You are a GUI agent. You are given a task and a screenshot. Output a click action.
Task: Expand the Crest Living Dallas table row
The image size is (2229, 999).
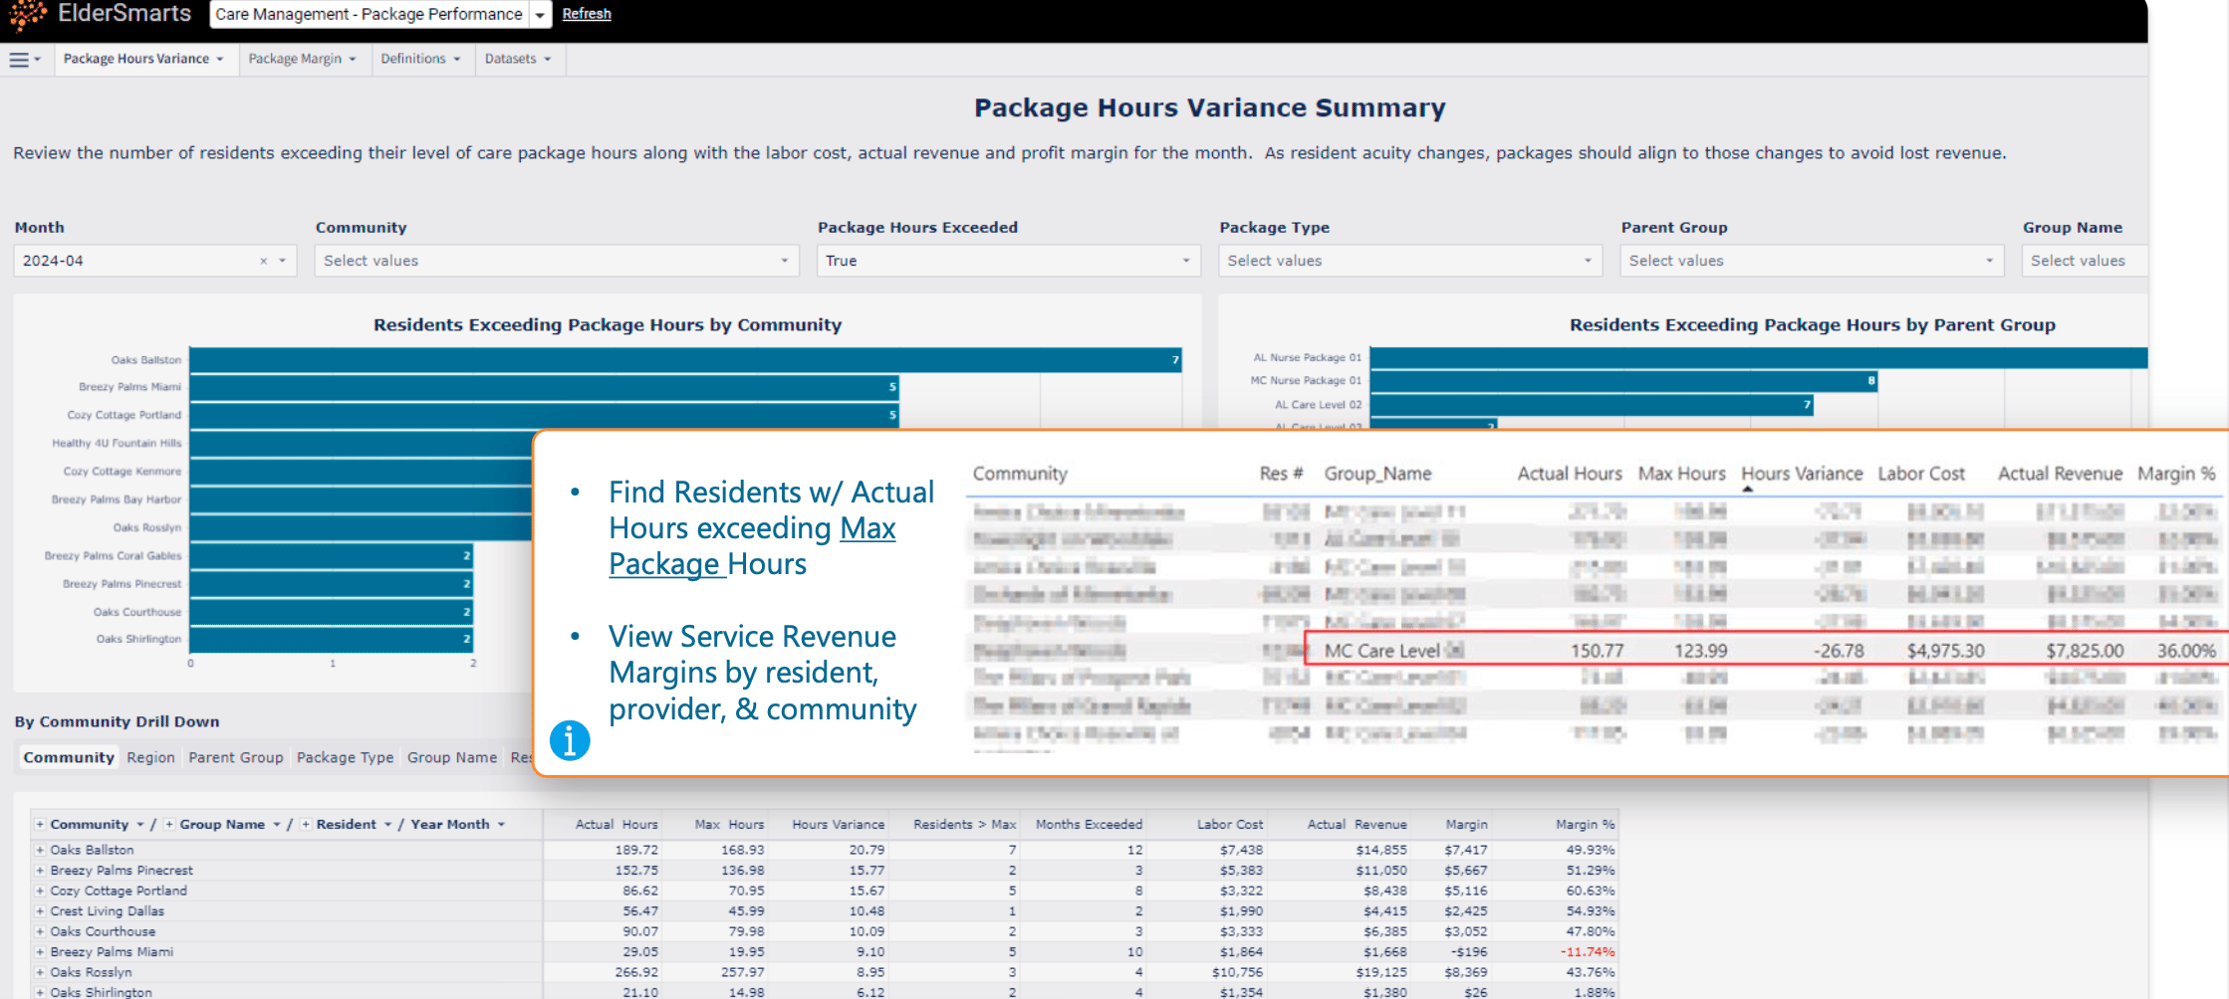pos(40,912)
